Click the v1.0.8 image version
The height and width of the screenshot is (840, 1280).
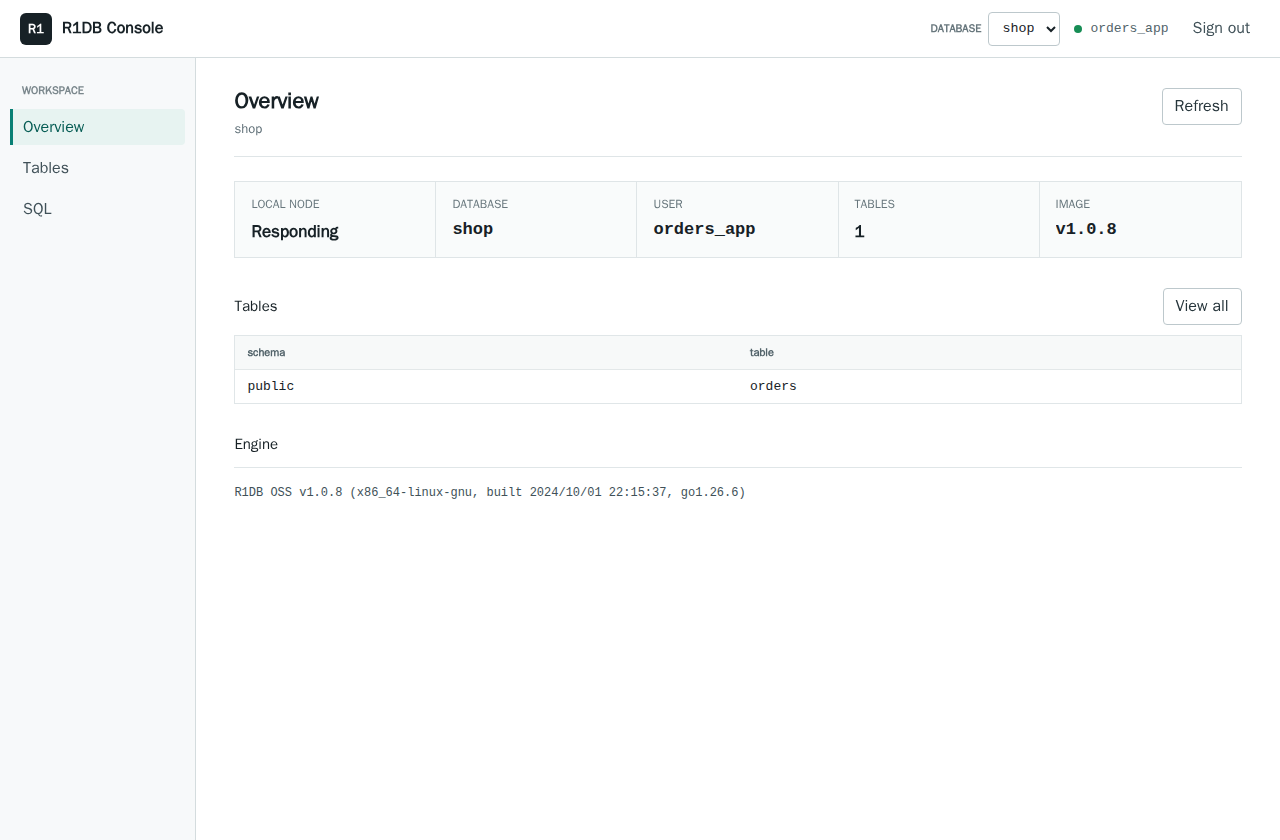[x=1086, y=229]
